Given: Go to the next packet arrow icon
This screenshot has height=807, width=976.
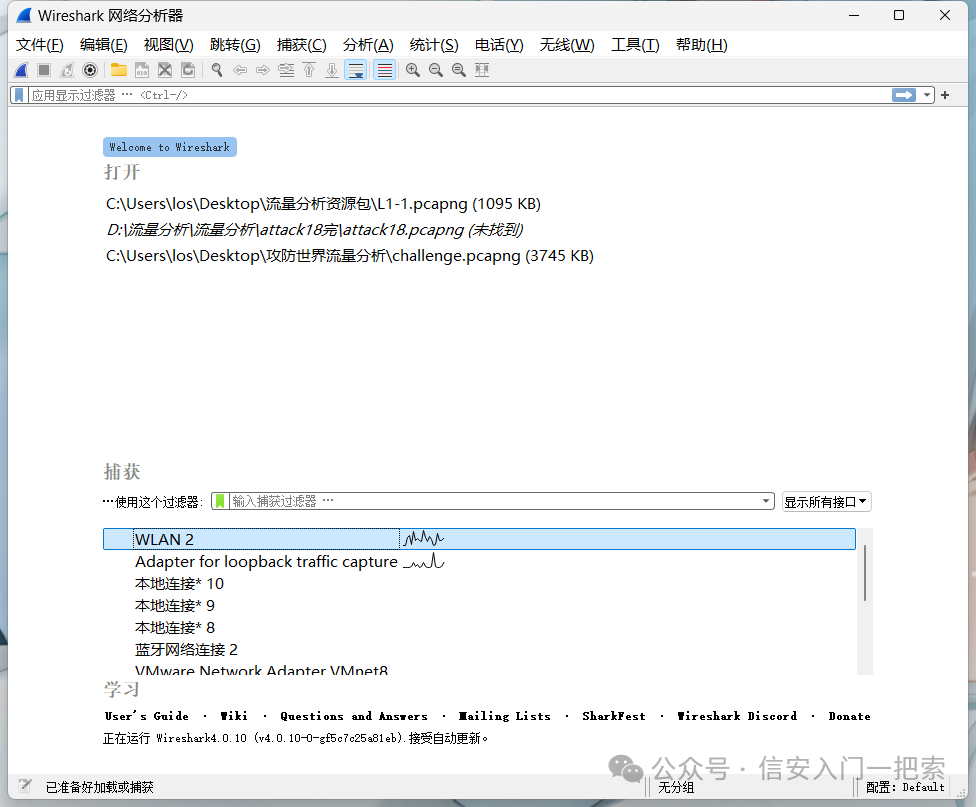Looking at the screenshot, I should 263,70.
